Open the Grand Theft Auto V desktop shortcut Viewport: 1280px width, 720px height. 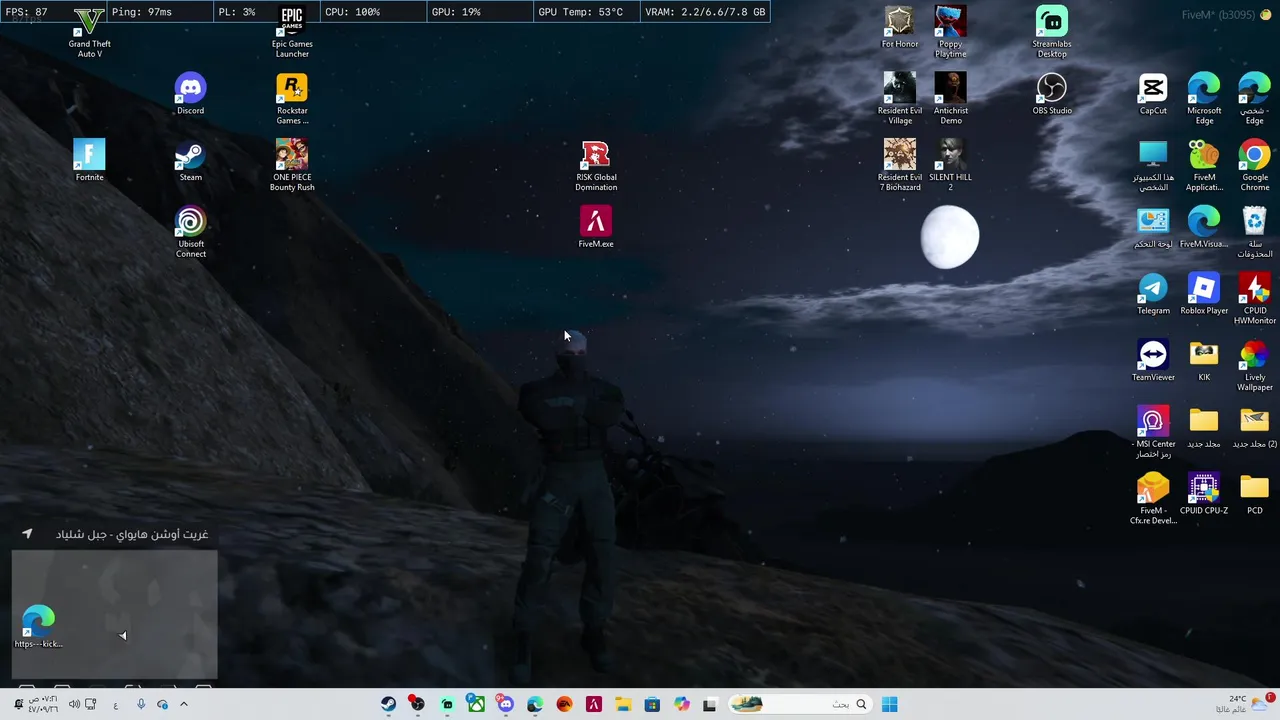pyautogui.click(x=89, y=30)
